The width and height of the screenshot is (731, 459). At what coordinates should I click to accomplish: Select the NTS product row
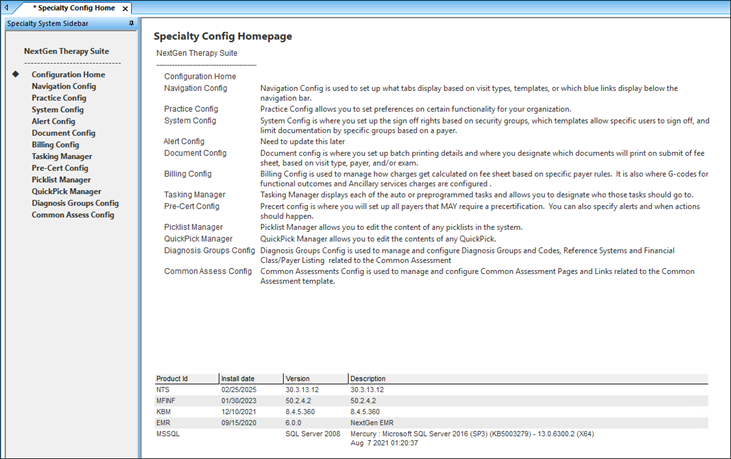click(x=431, y=390)
